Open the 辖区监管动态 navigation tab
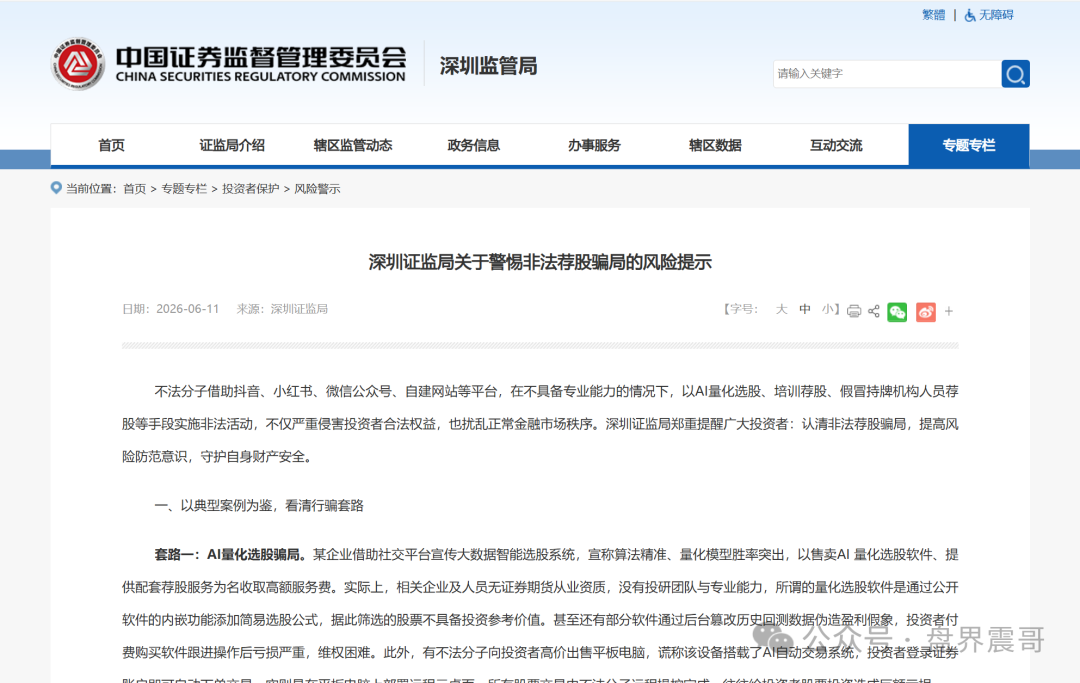Image resolution: width=1080 pixels, height=683 pixels. [353, 145]
